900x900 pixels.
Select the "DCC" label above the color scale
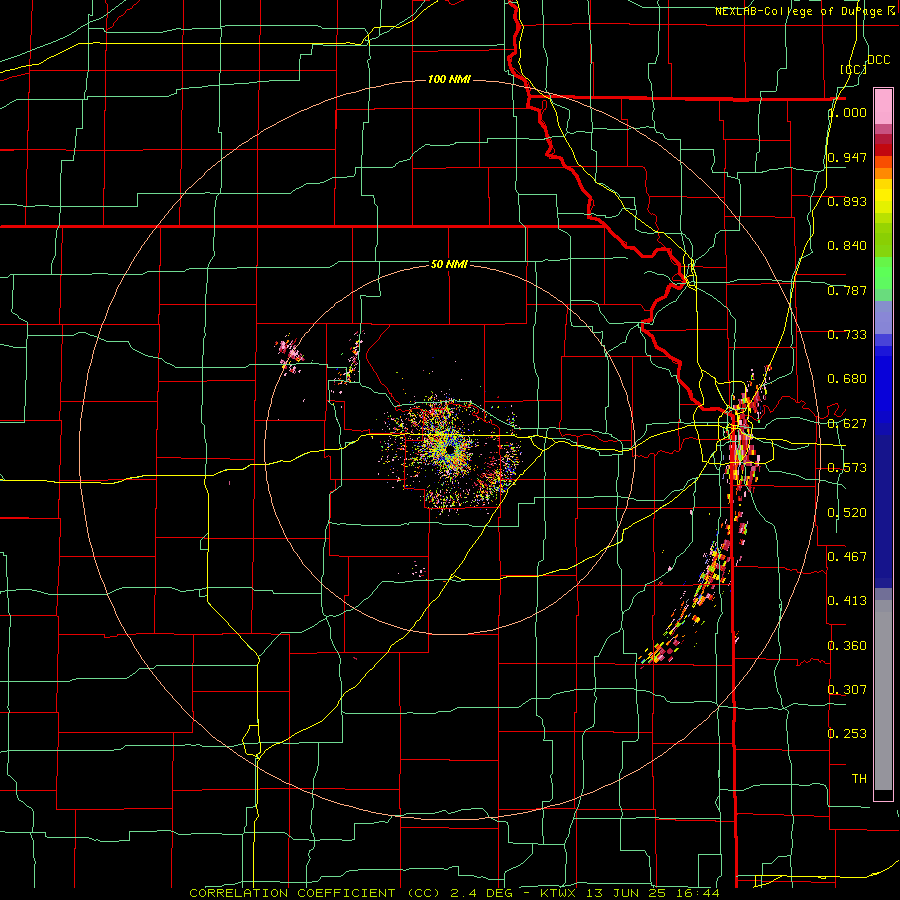tap(878, 60)
